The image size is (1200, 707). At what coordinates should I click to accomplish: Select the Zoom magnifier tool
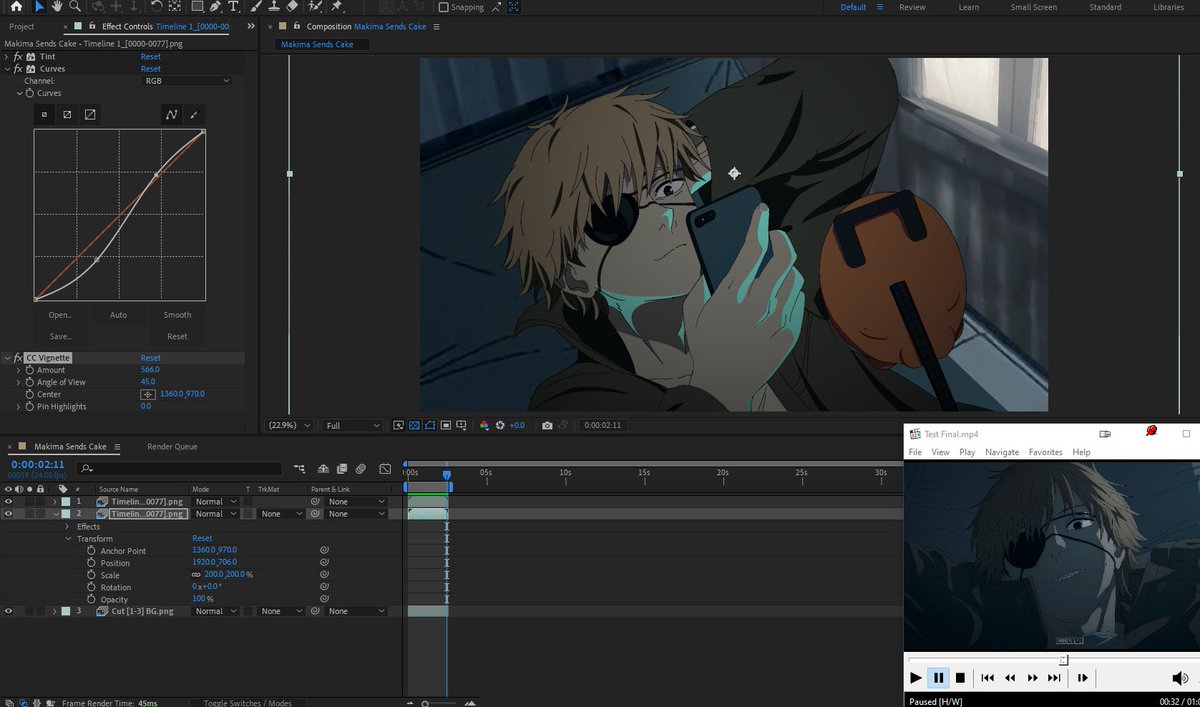pos(76,6)
